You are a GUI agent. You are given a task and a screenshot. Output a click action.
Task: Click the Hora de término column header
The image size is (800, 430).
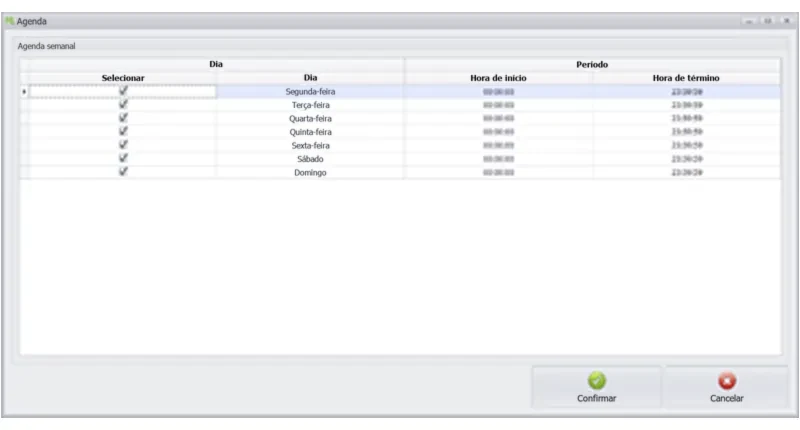(x=686, y=78)
